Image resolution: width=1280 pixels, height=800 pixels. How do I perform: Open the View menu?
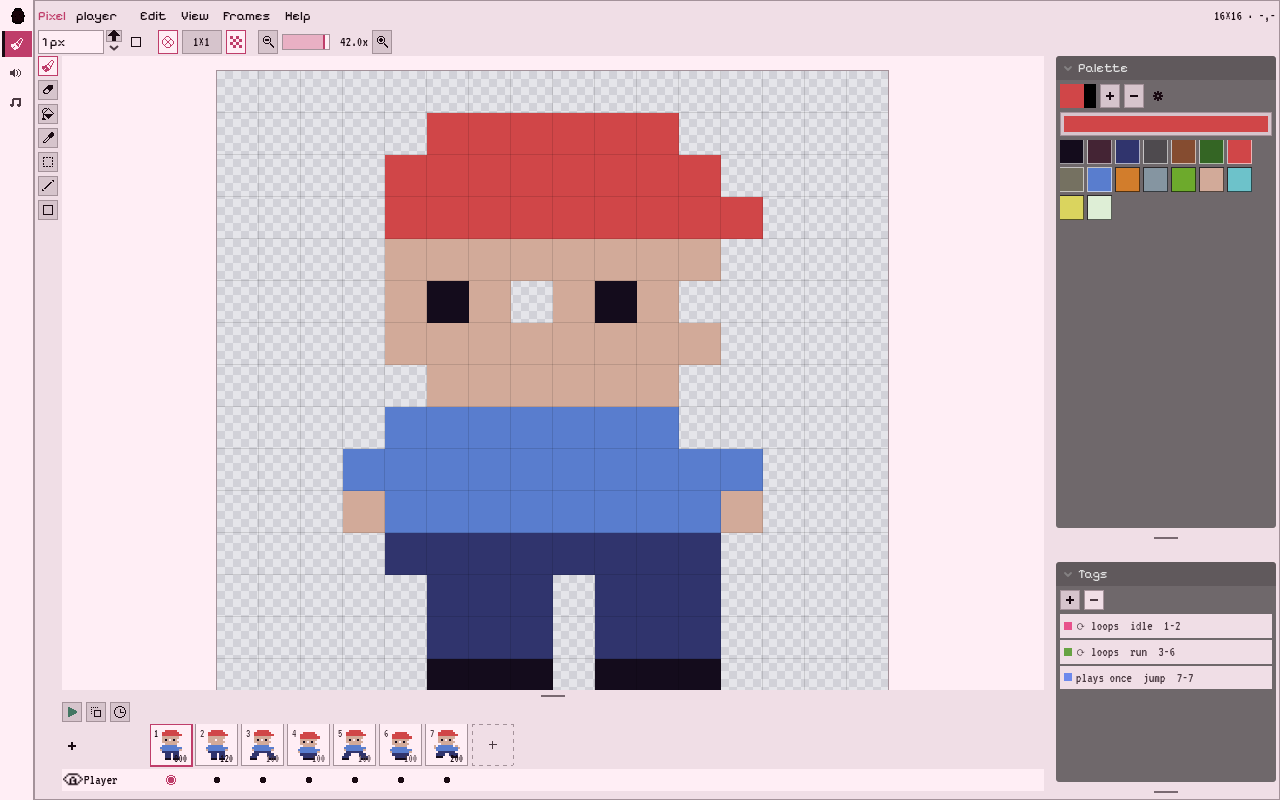(195, 16)
